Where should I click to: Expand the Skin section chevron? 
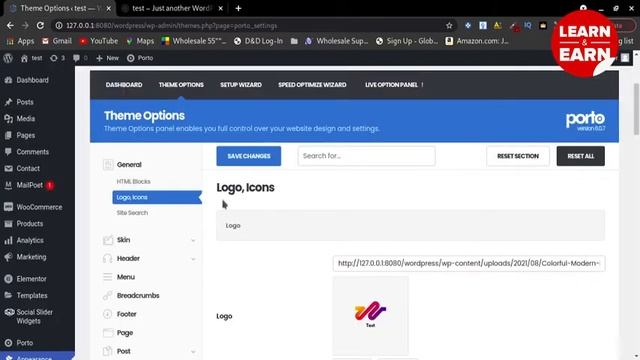[193, 240]
